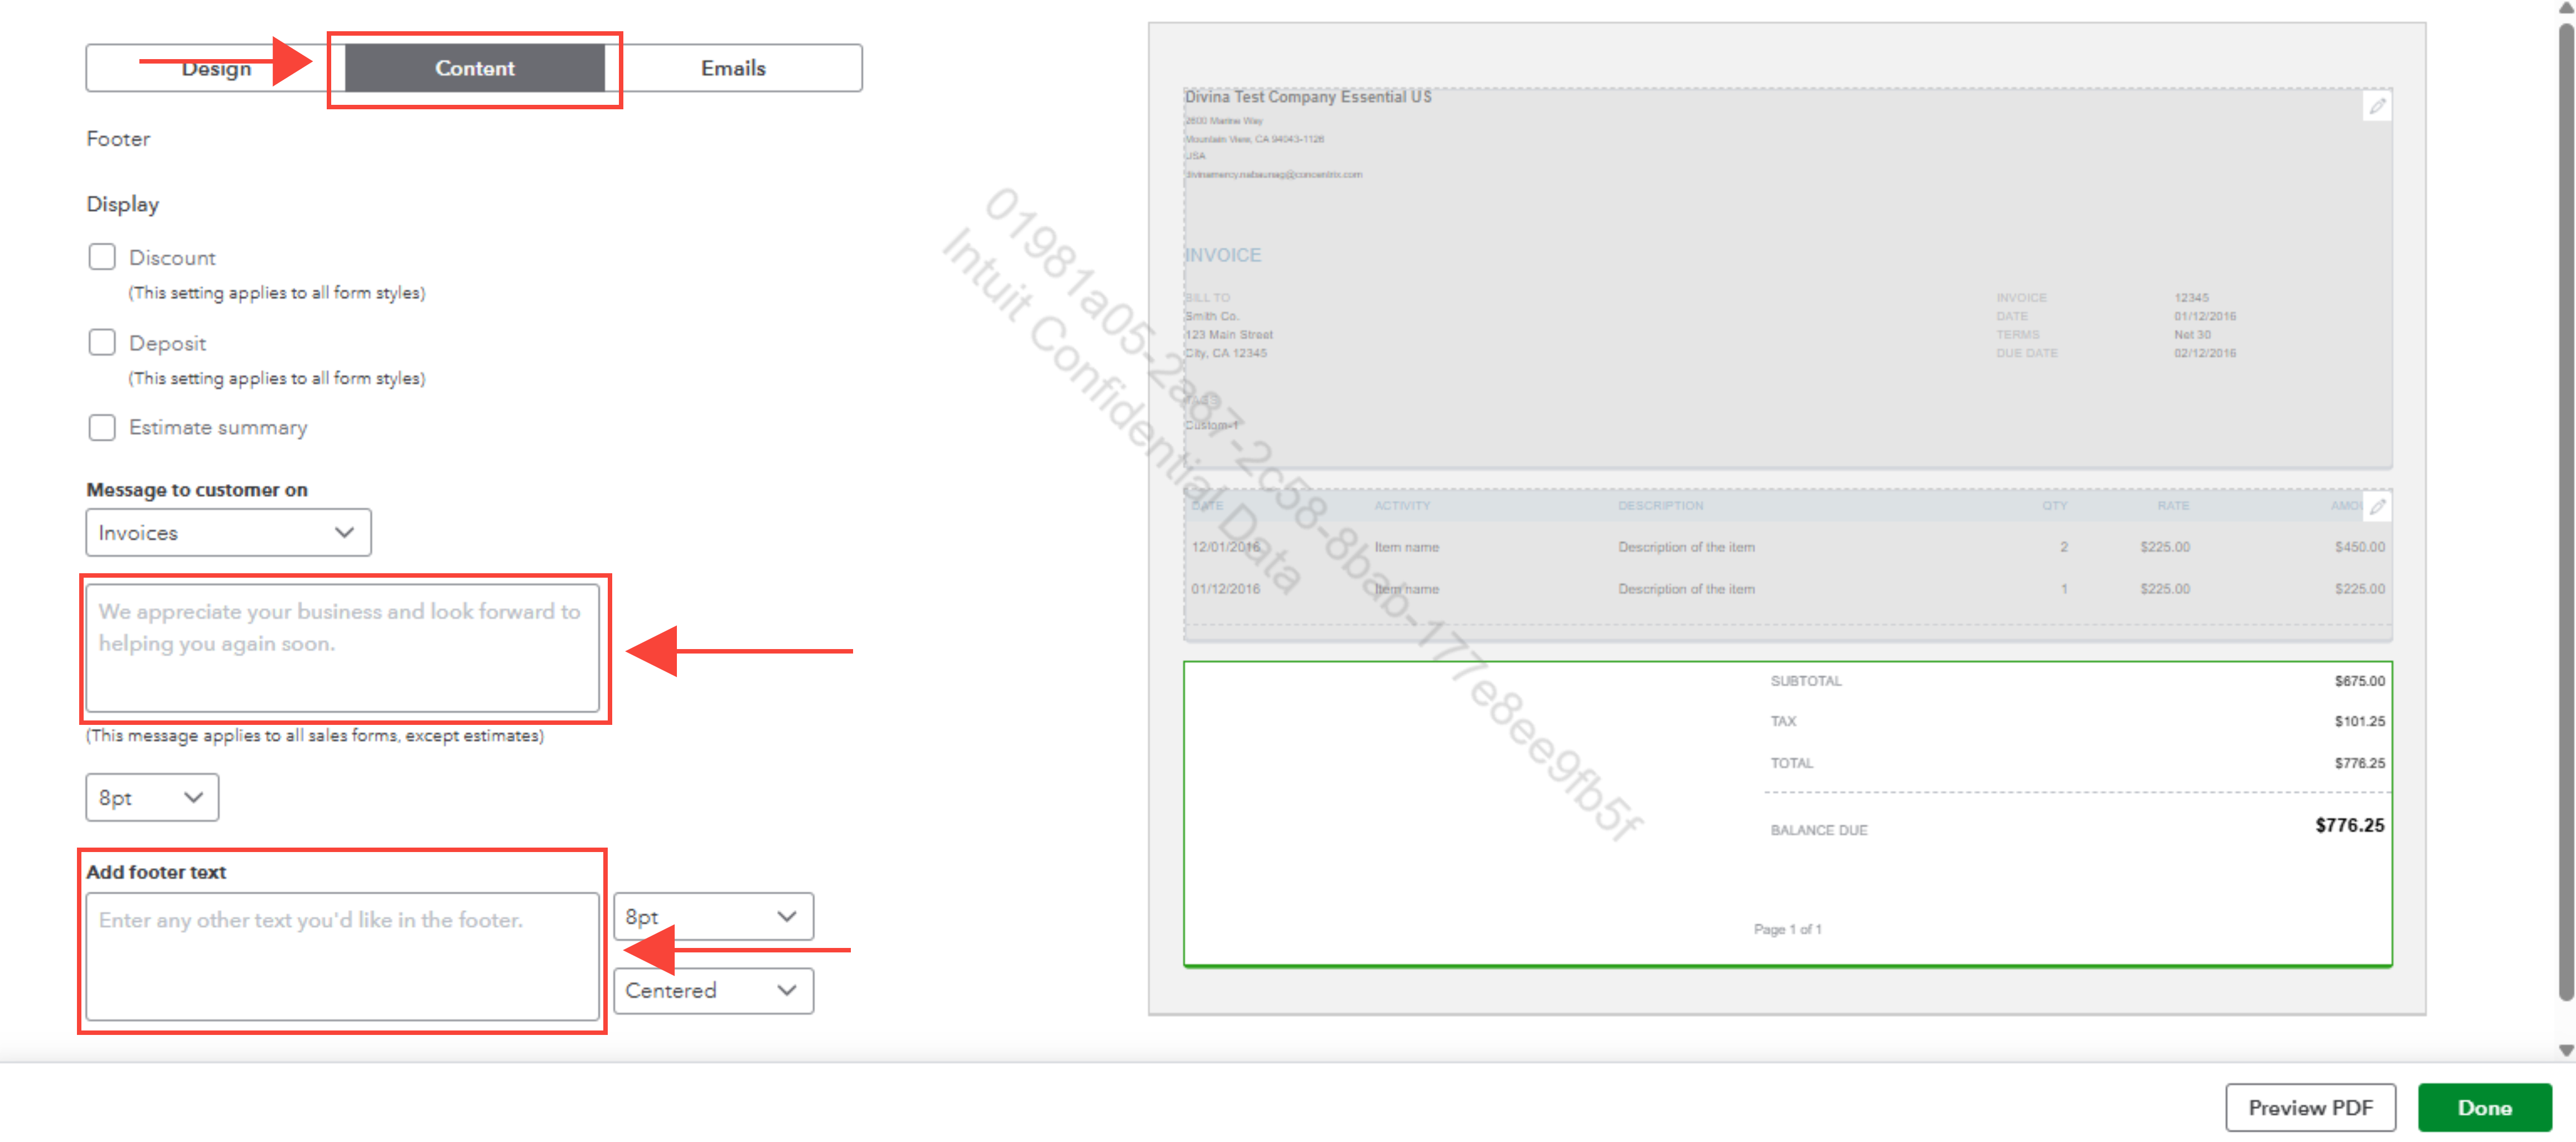This screenshot has height=1142, width=2576.
Task: Open the Invoices message dropdown
Action: tap(228, 533)
